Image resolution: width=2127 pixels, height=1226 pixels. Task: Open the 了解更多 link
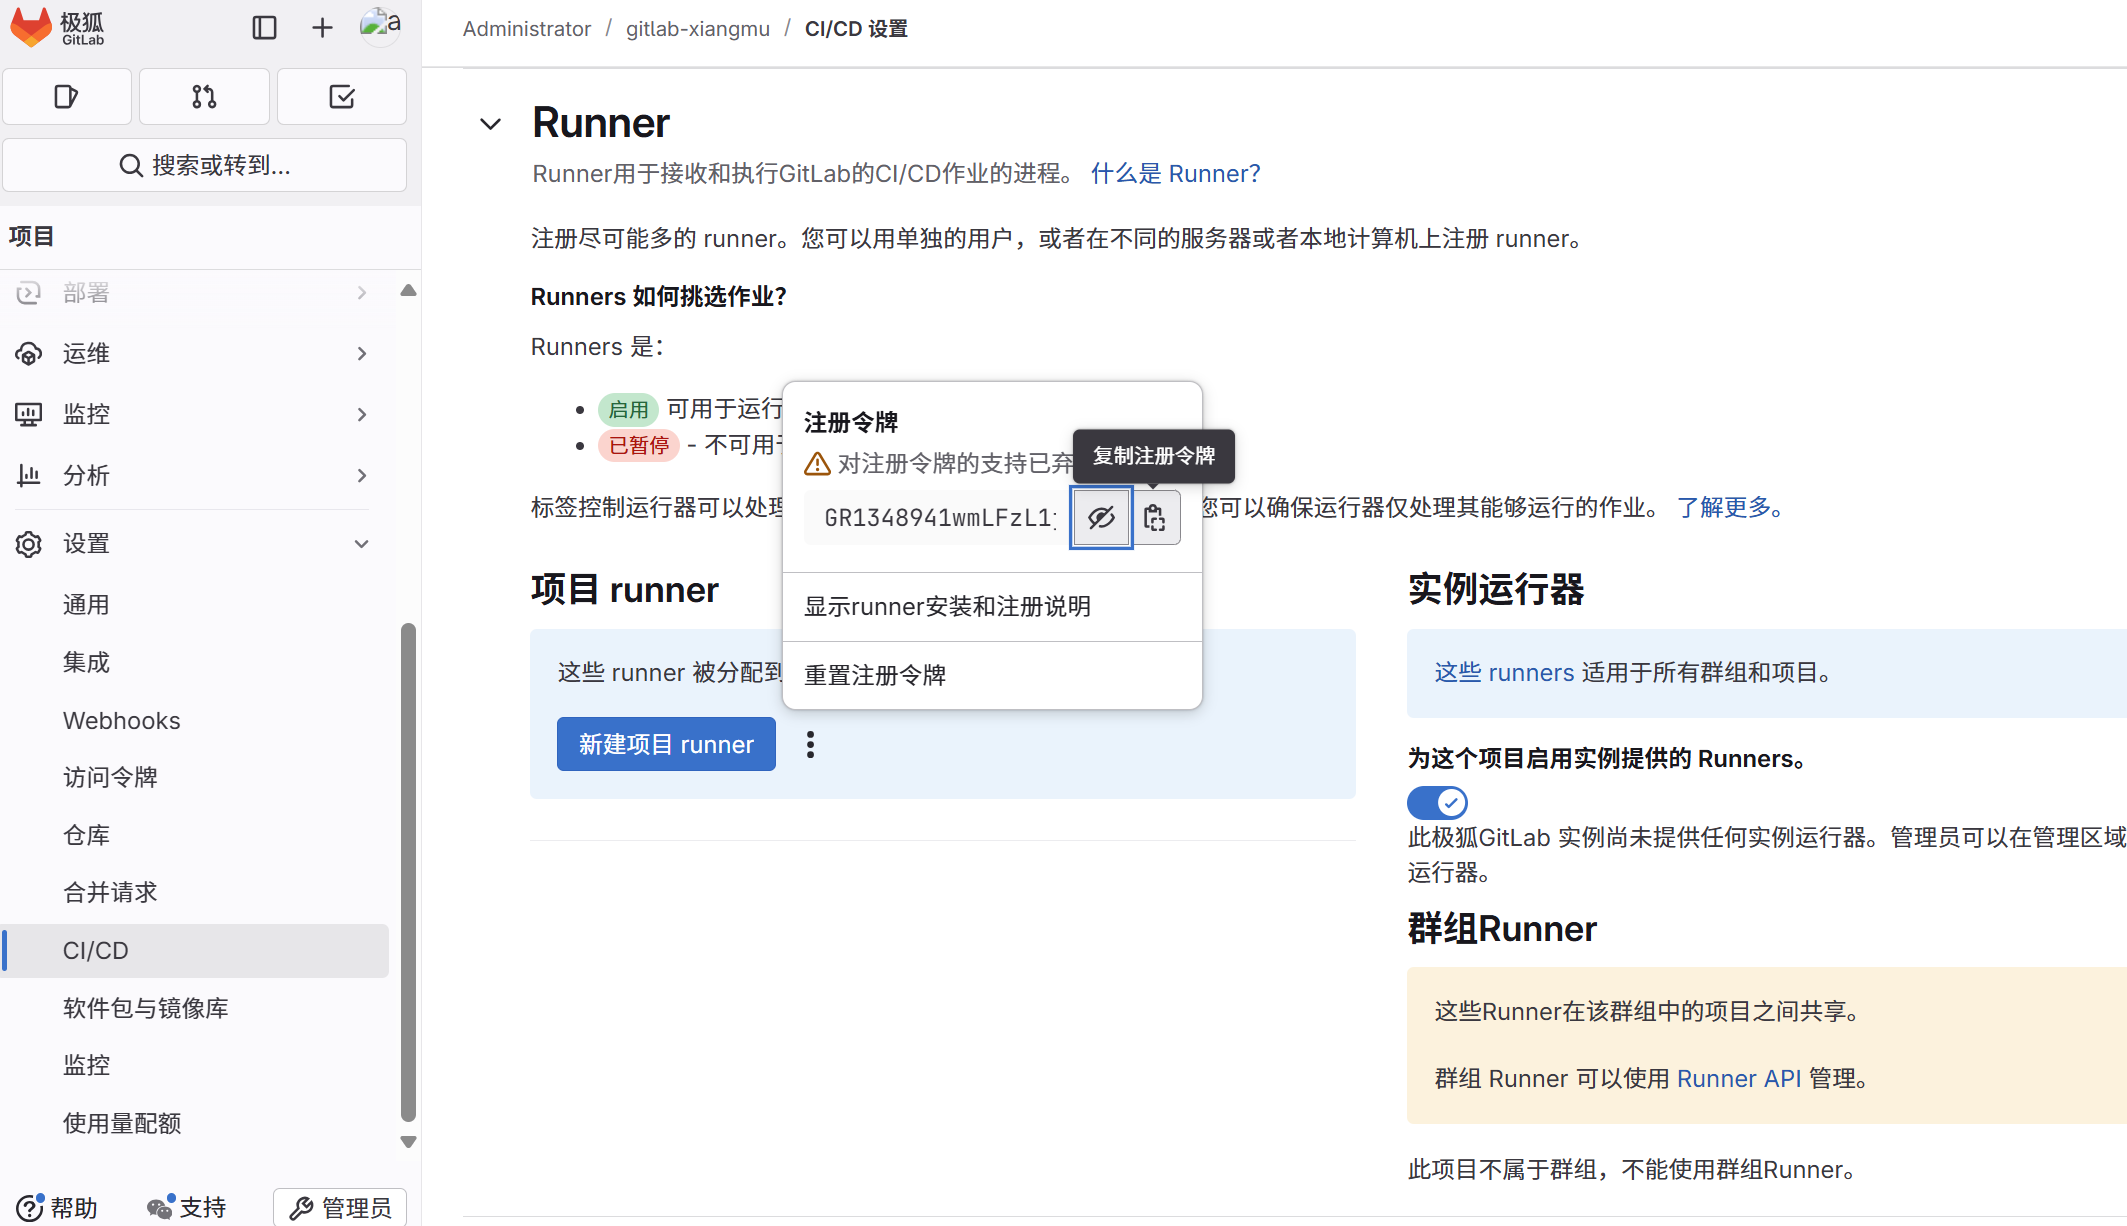pyautogui.click(x=1730, y=508)
